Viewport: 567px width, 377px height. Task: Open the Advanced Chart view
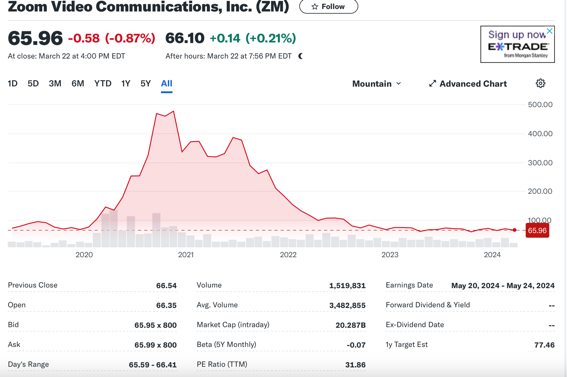[468, 84]
